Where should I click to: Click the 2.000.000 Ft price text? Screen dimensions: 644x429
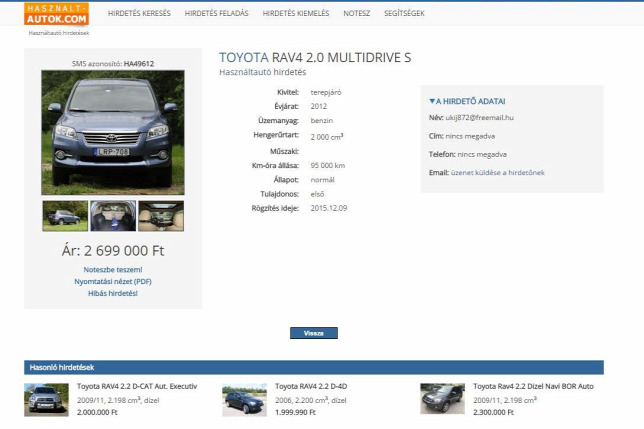click(97, 412)
